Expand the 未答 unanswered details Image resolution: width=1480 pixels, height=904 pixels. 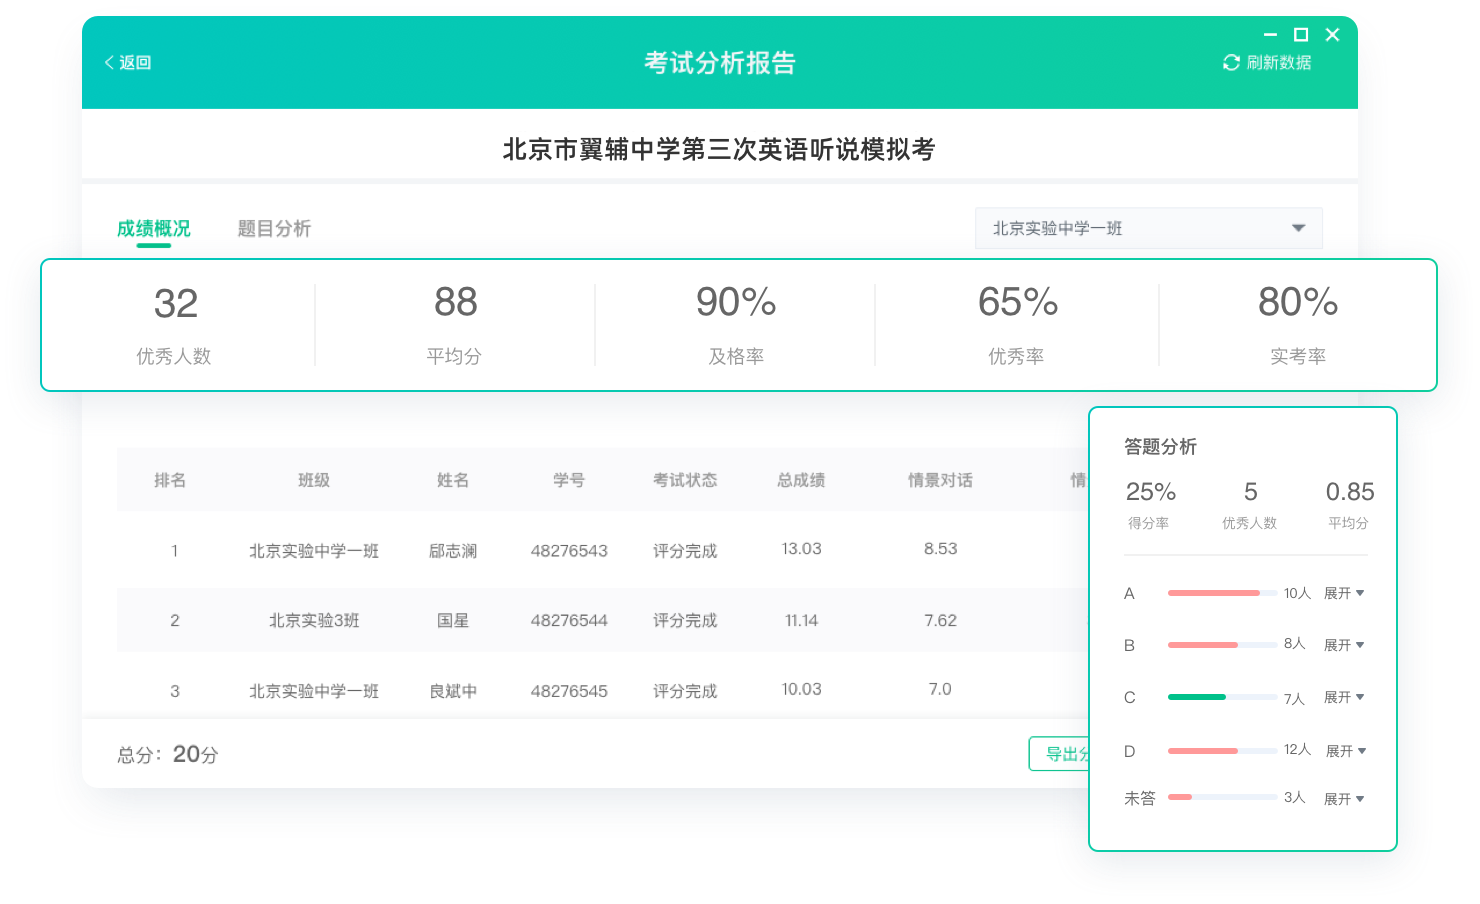click(1344, 799)
